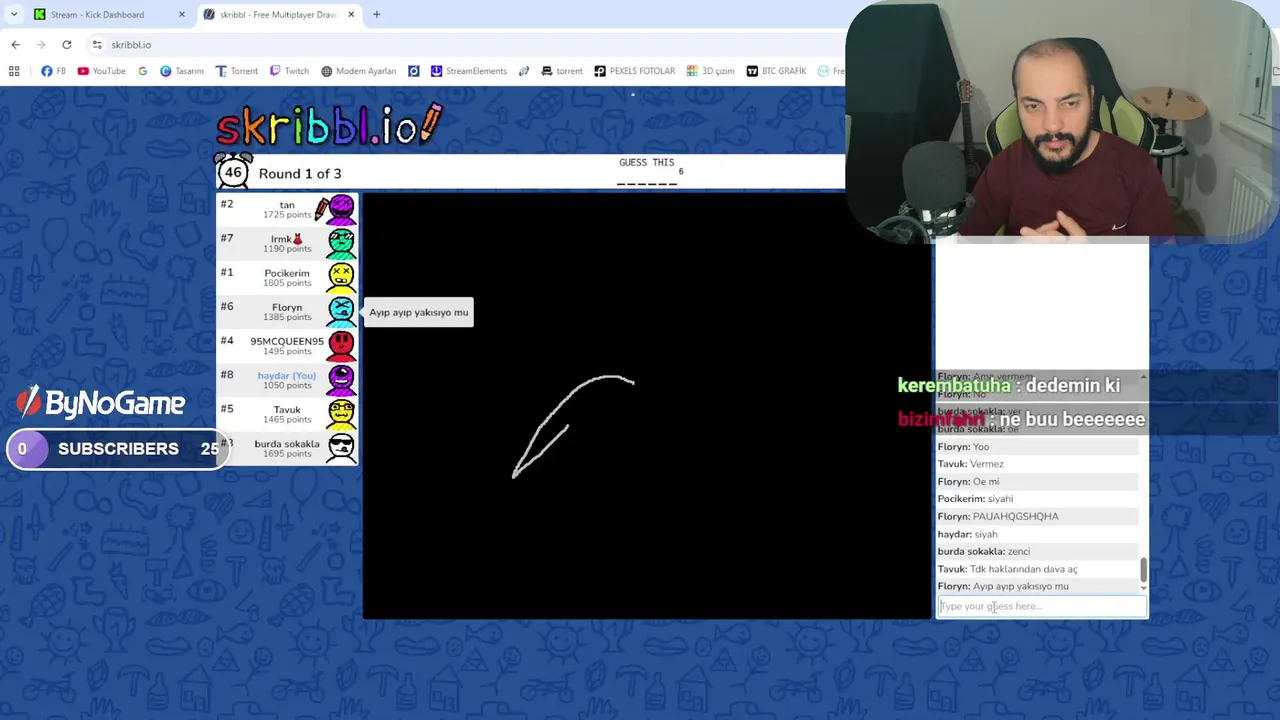
Task: Click the chat scrollbar thumb
Action: (x=1143, y=570)
